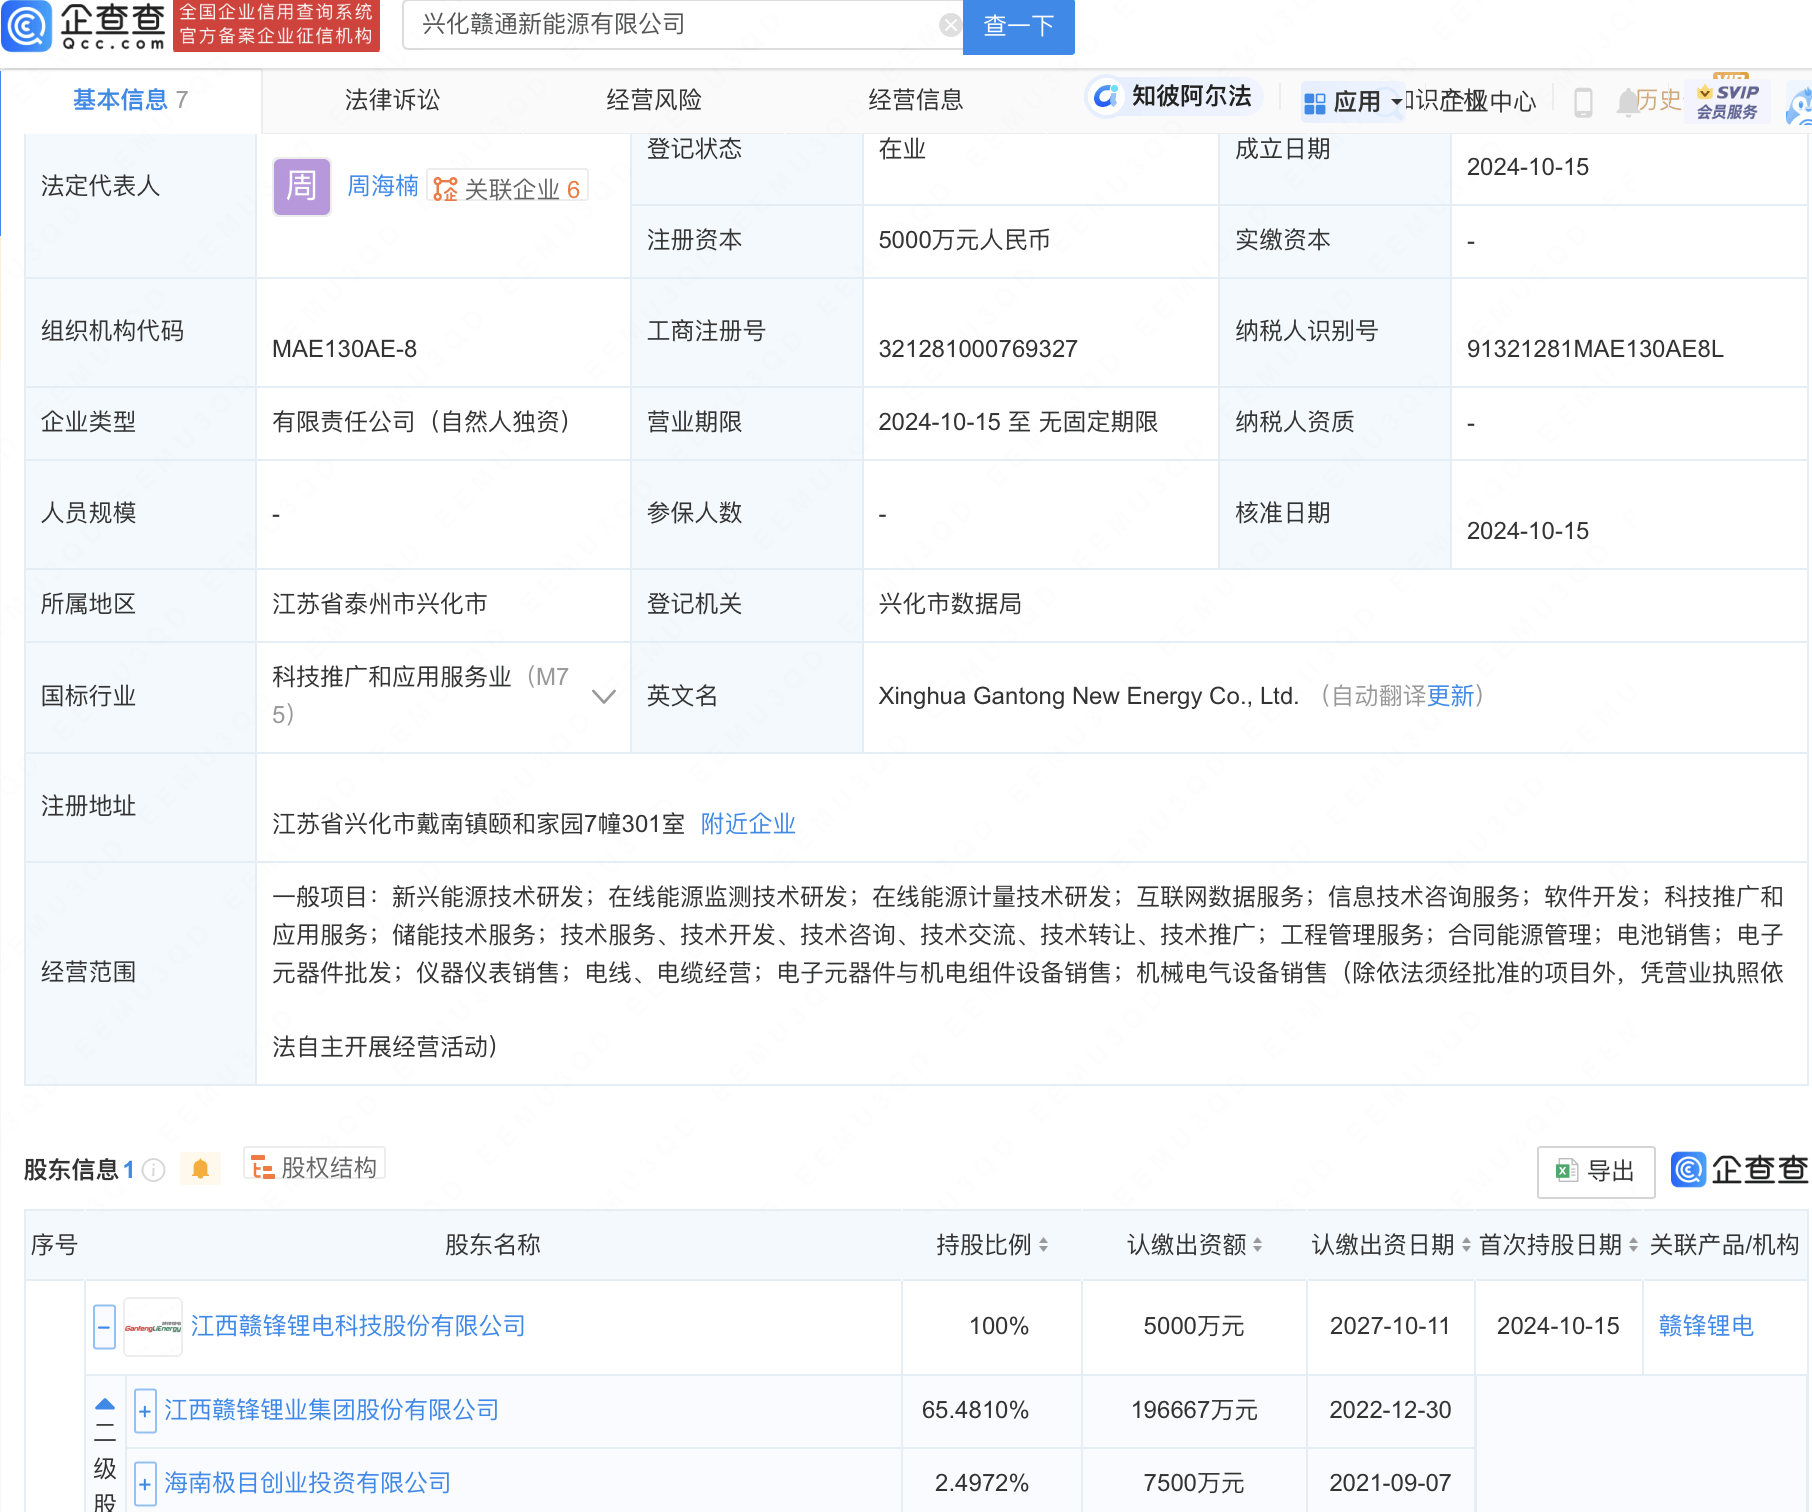Set monitoring alert via the bell icon near 股东信息
Viewport: 1812px width, 1512px height.
[200, 1167]
